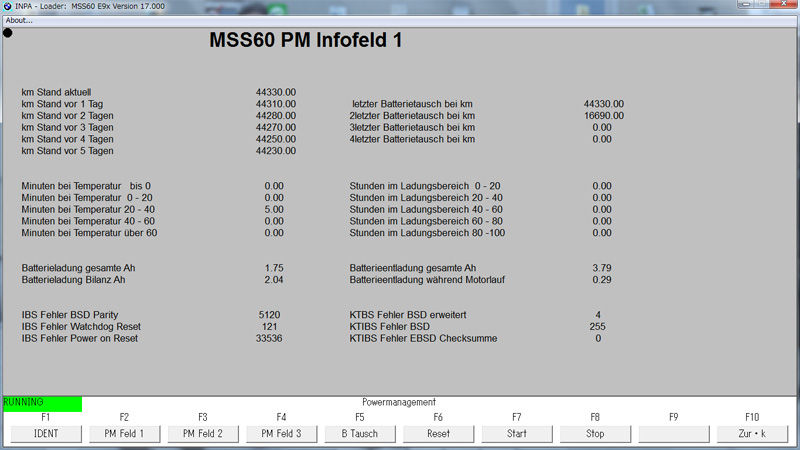Select 'Minuten bei Temperatur 40 - 60' label
The height and width of the screenshot is (450, 800).
tap(88, 221)
